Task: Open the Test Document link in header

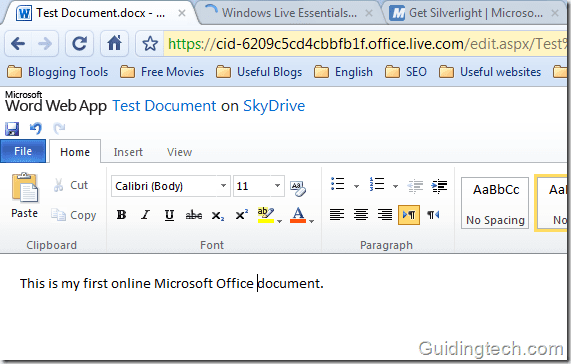Action: pyautogui.click(x=164, y=106)
